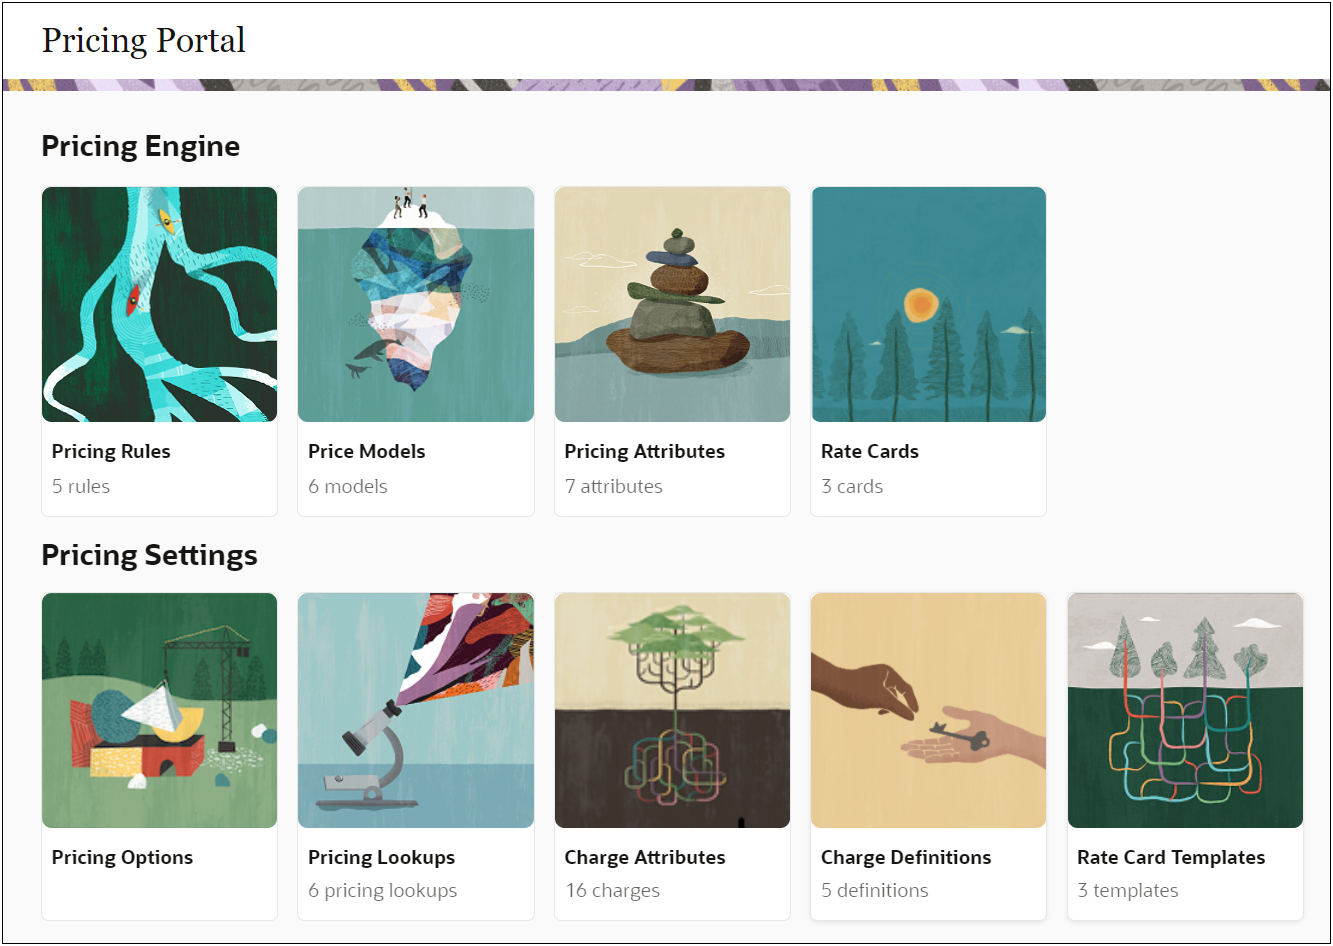Image resolution: width=1333 pixels, height=946 pixels.
Task: Select the Charge Attributes tree roots image
Action: pyautogui.click(x=672, y=710)
